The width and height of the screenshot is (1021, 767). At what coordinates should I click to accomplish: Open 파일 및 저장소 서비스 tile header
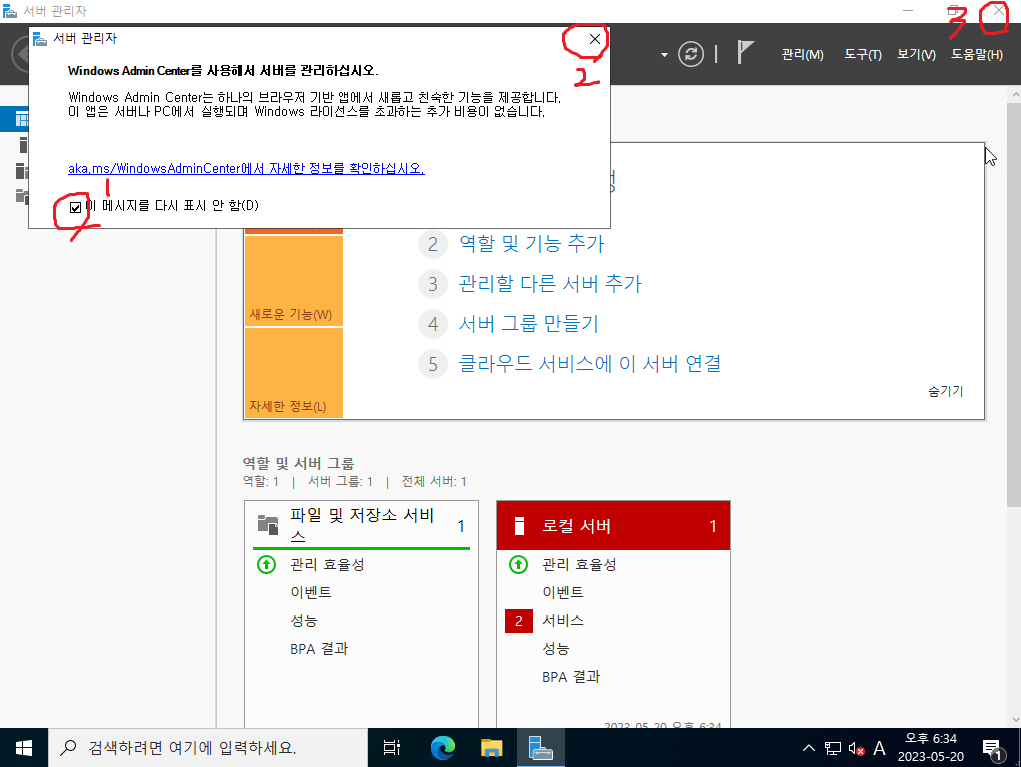(x=361, y=525)
